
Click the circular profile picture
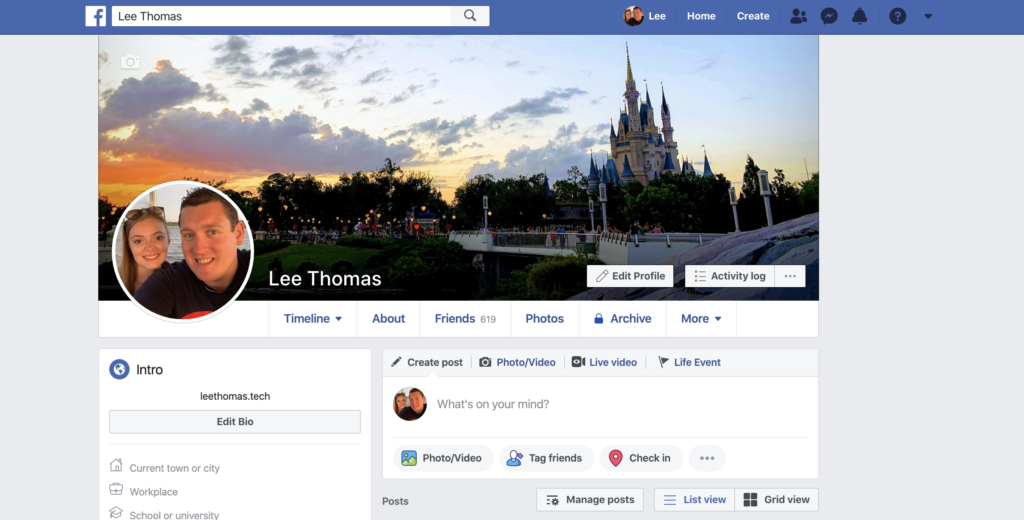coord(183,251)
